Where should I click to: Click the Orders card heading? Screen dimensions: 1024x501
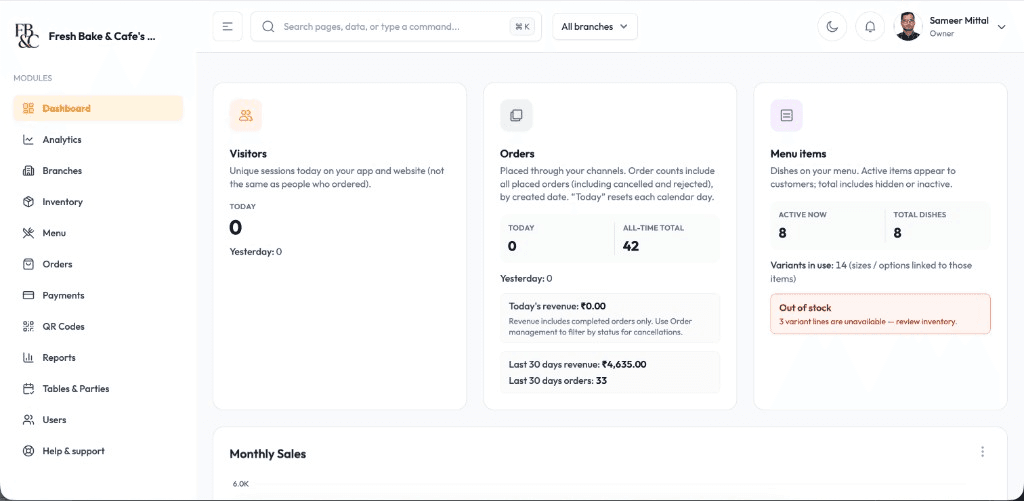517,154
